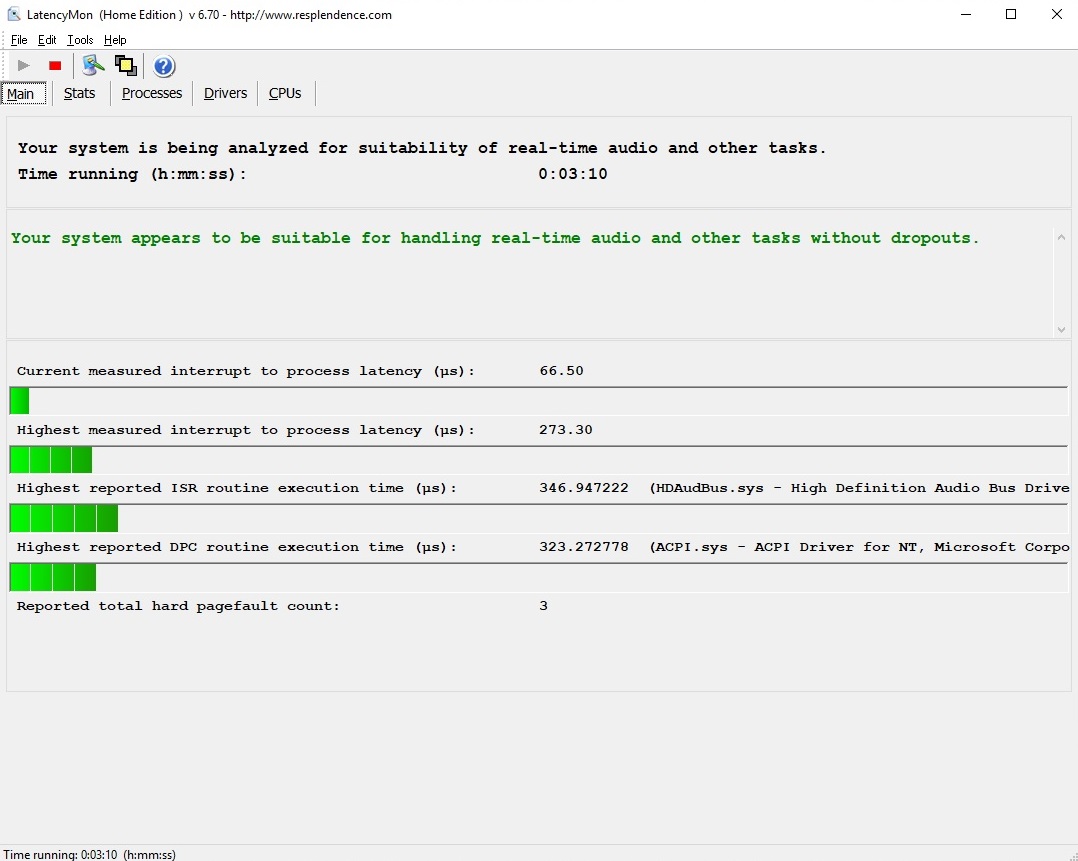The width and height of the screenshot is (1078, 861).
Task: Click the Start monitor play icon
Action: [23, 65]
